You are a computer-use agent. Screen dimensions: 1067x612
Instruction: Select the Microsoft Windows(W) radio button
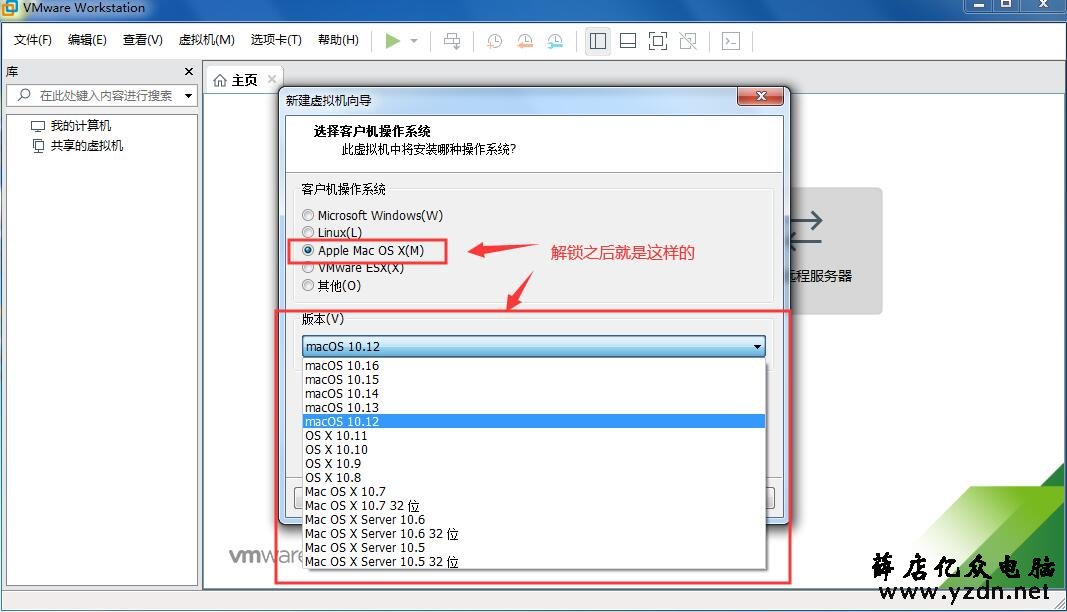tap(308, 215)
